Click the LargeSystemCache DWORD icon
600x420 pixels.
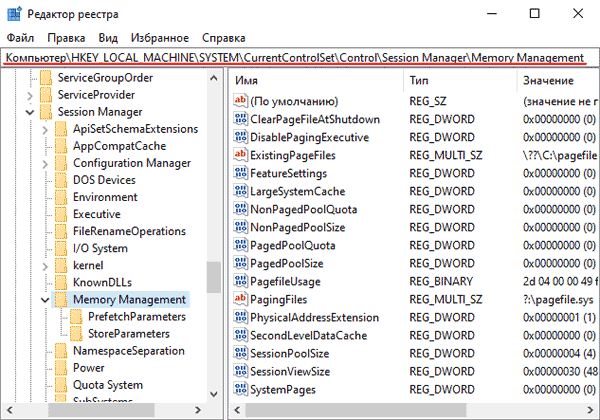click(x=240, y=190)
